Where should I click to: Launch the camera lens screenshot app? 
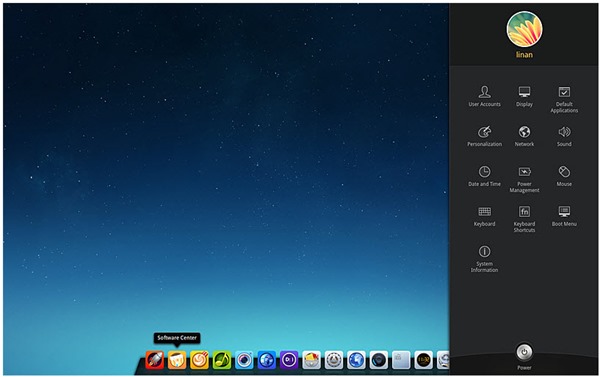pos(244,360)
